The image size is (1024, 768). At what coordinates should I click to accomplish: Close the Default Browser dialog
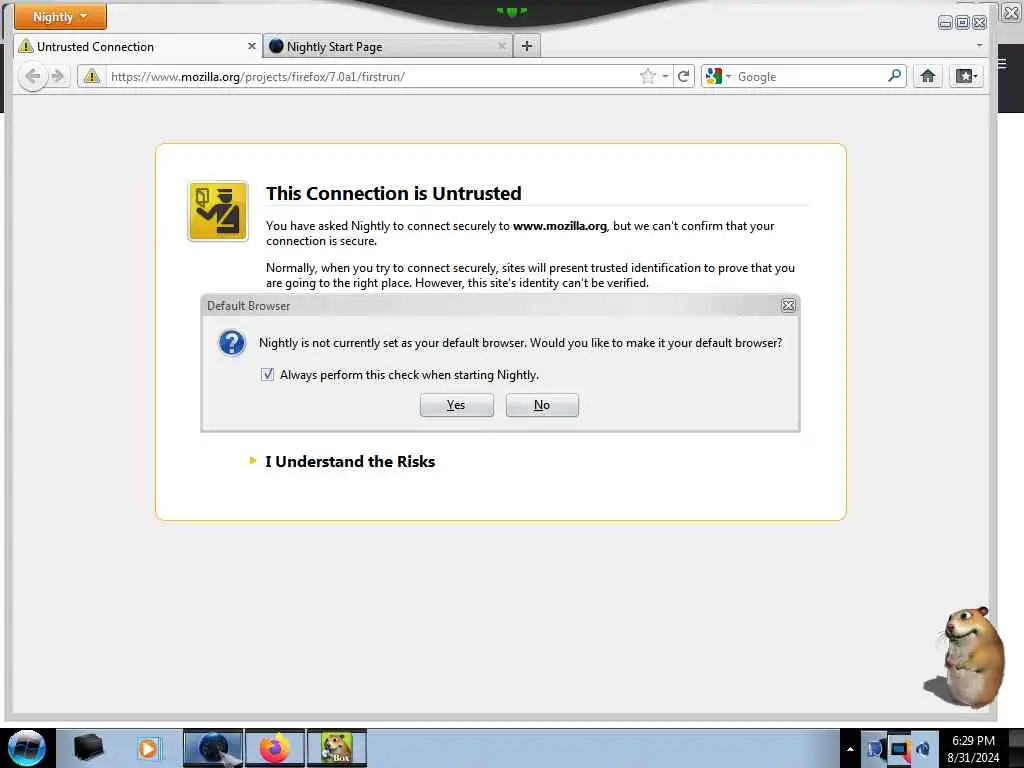(x=788, y=305)
